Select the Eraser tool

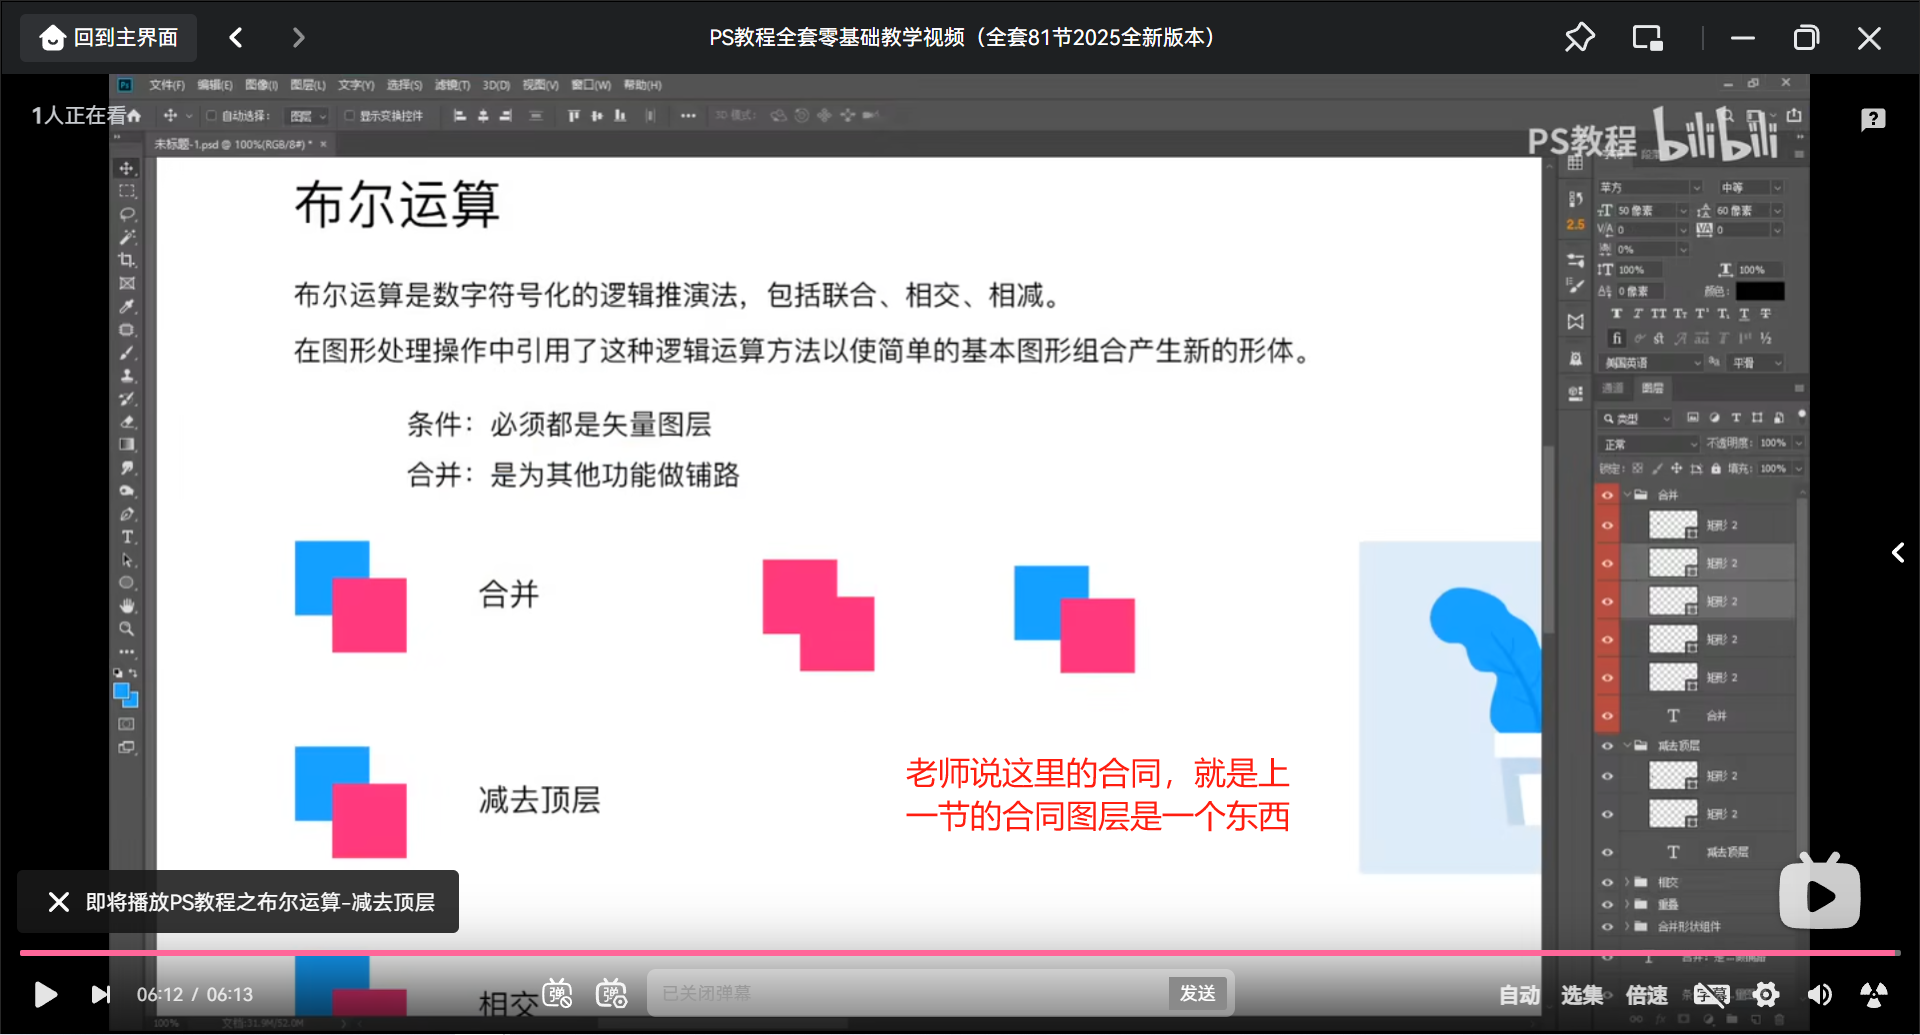point(127,421)
